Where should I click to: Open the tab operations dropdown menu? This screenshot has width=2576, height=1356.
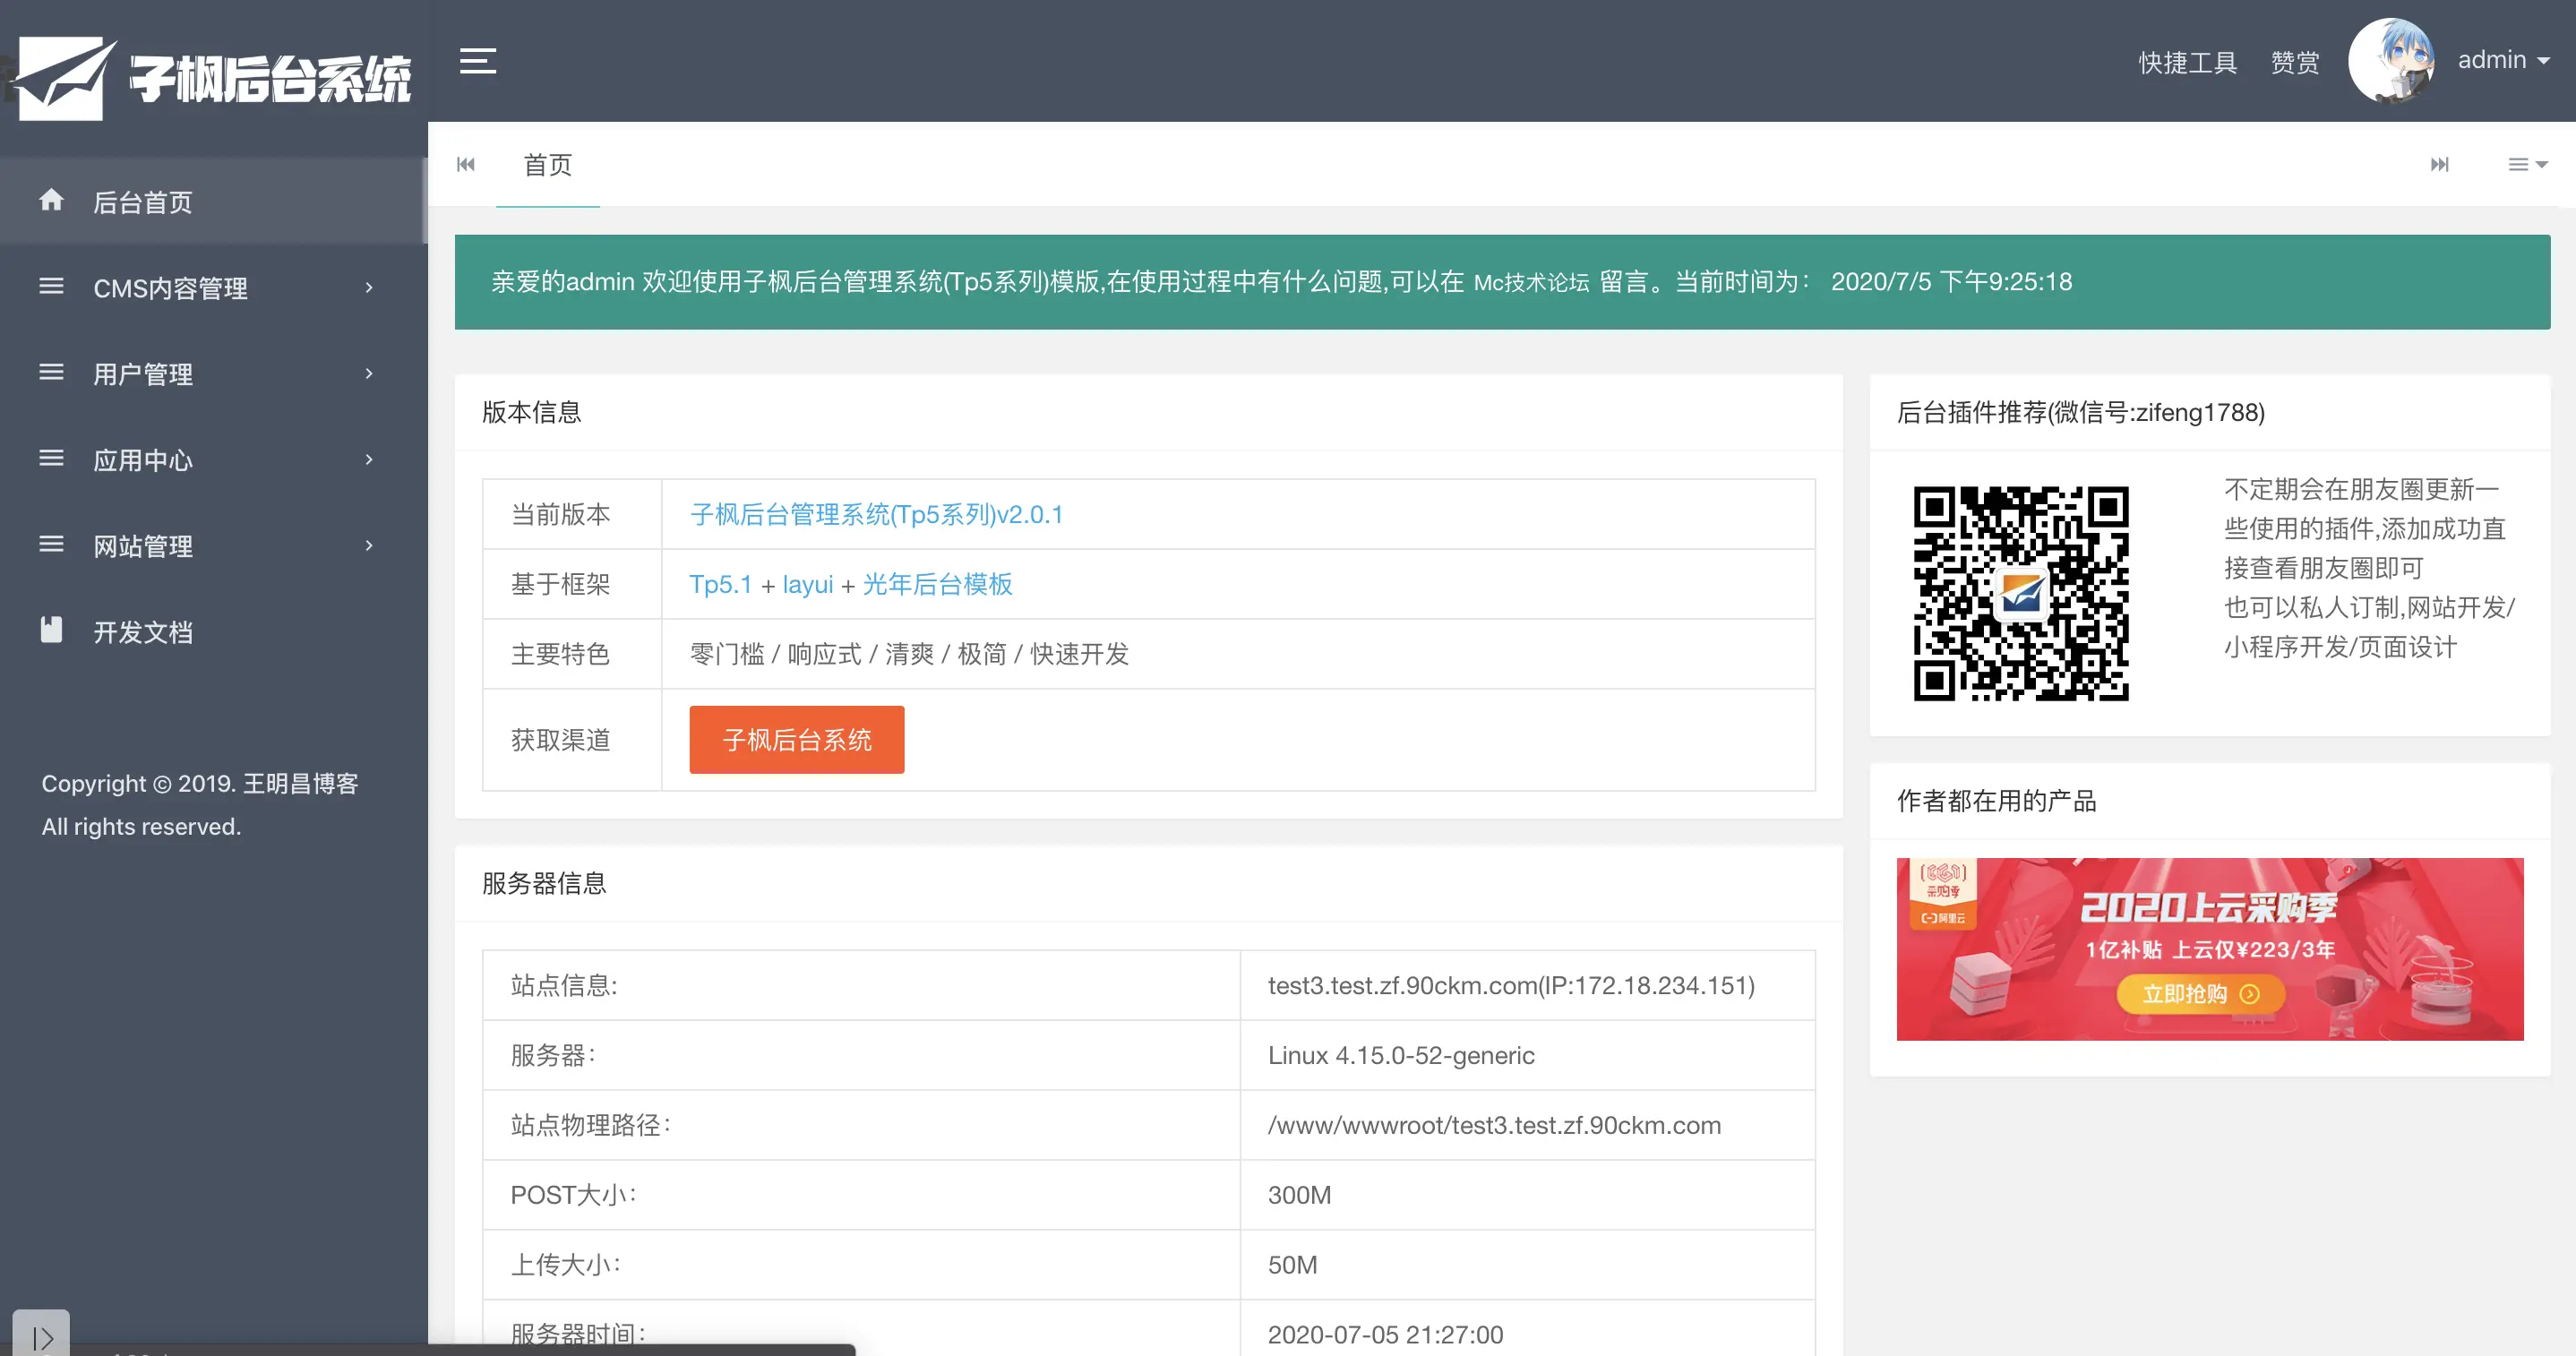[x=2526, y=165]
